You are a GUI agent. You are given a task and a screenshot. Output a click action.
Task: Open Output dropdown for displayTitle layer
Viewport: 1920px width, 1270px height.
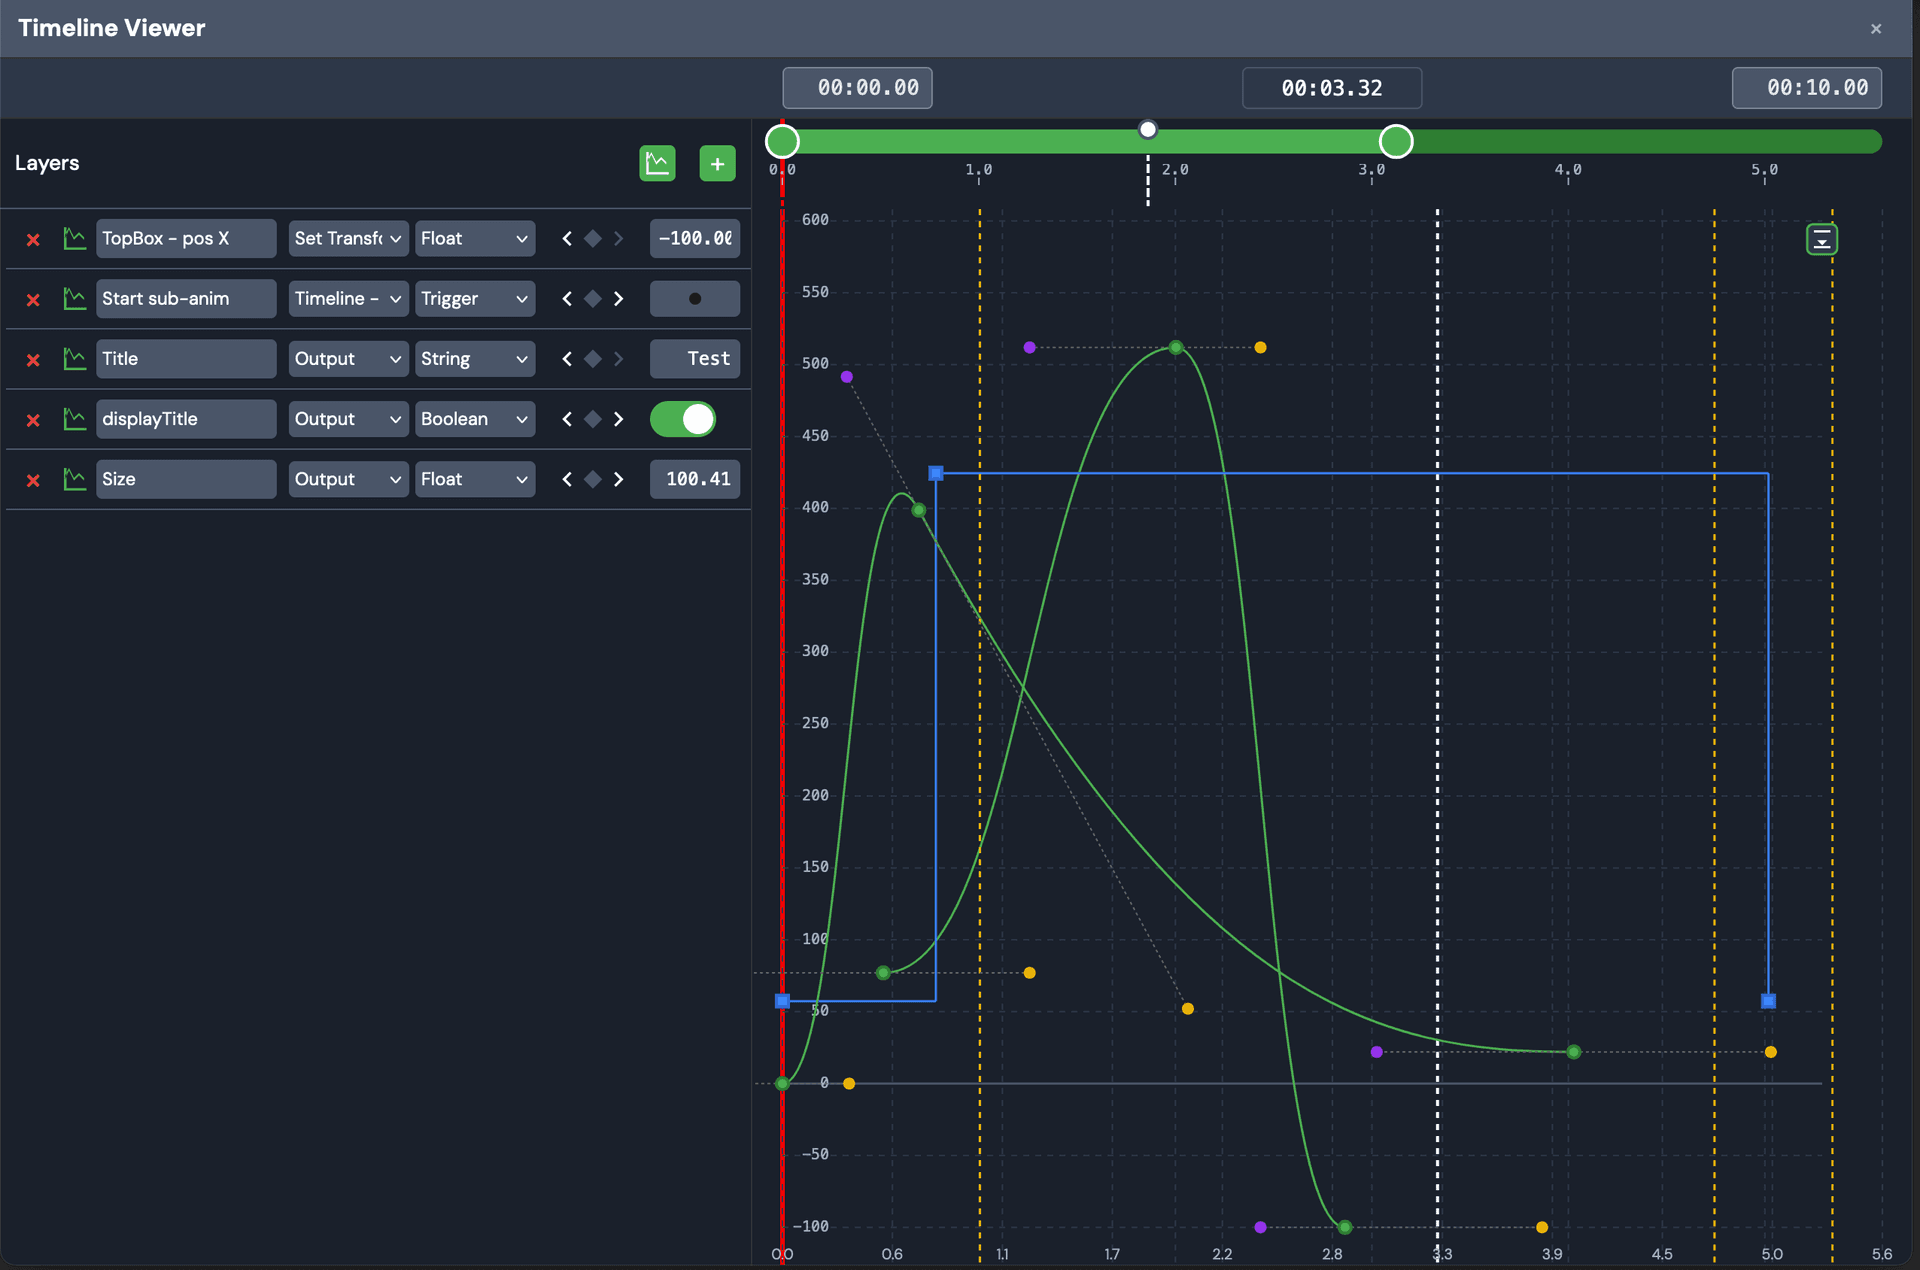(x=348, y=418)
